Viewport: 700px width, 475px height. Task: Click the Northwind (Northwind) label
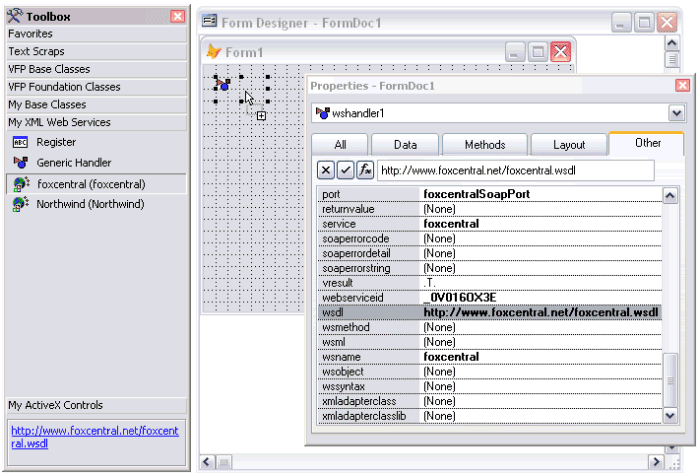coord(90,204)
